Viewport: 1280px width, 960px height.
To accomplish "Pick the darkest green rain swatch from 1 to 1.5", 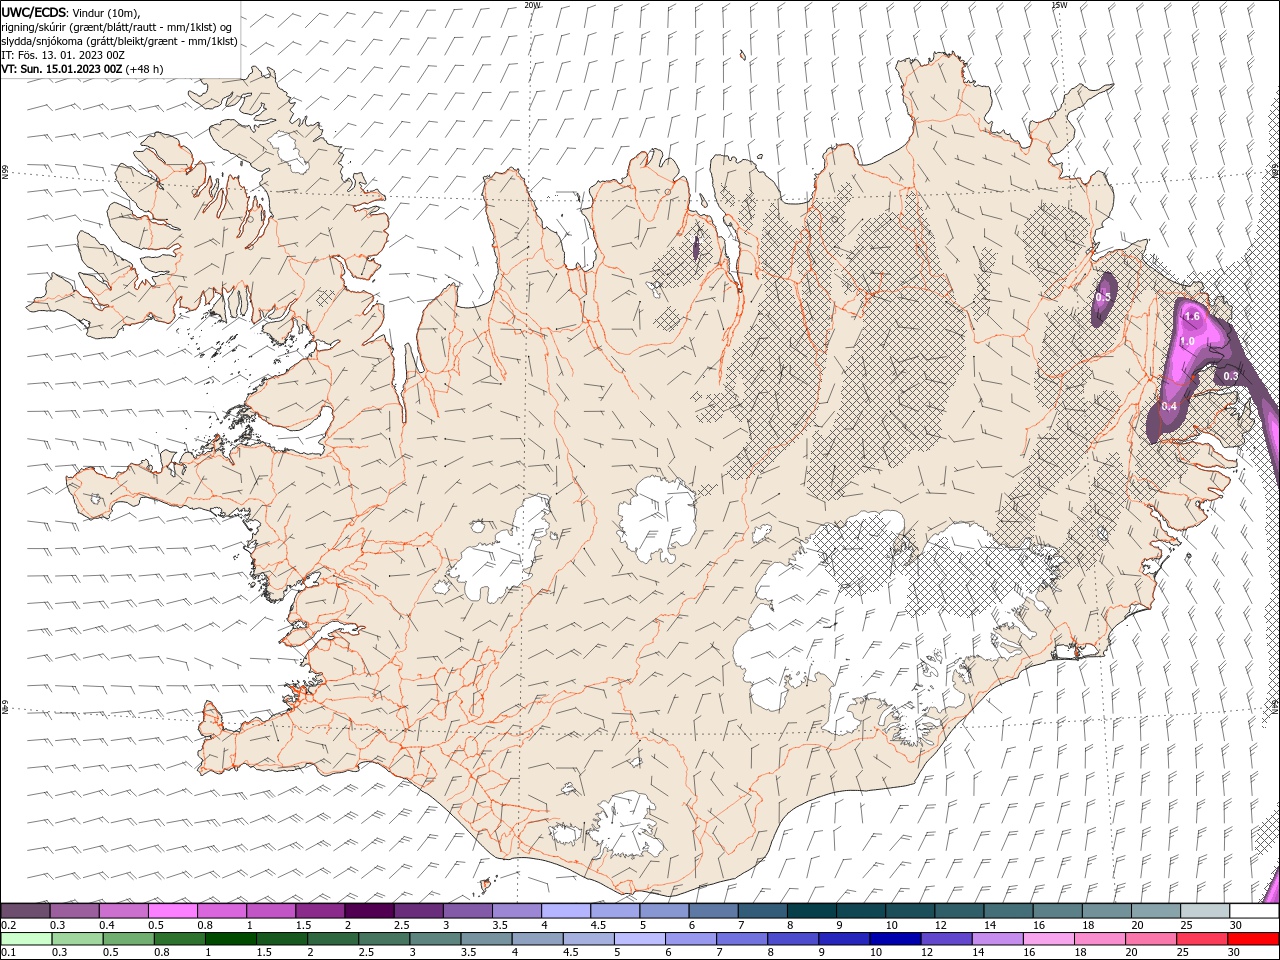I will 231,939.
